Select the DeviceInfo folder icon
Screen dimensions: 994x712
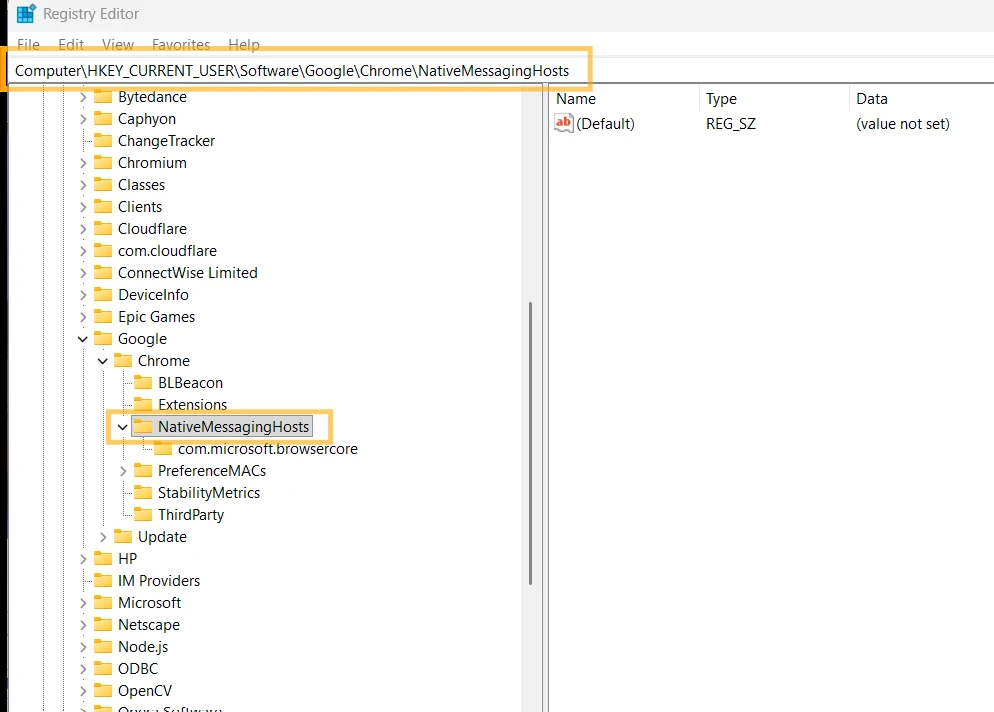click(x=103, y=295)
